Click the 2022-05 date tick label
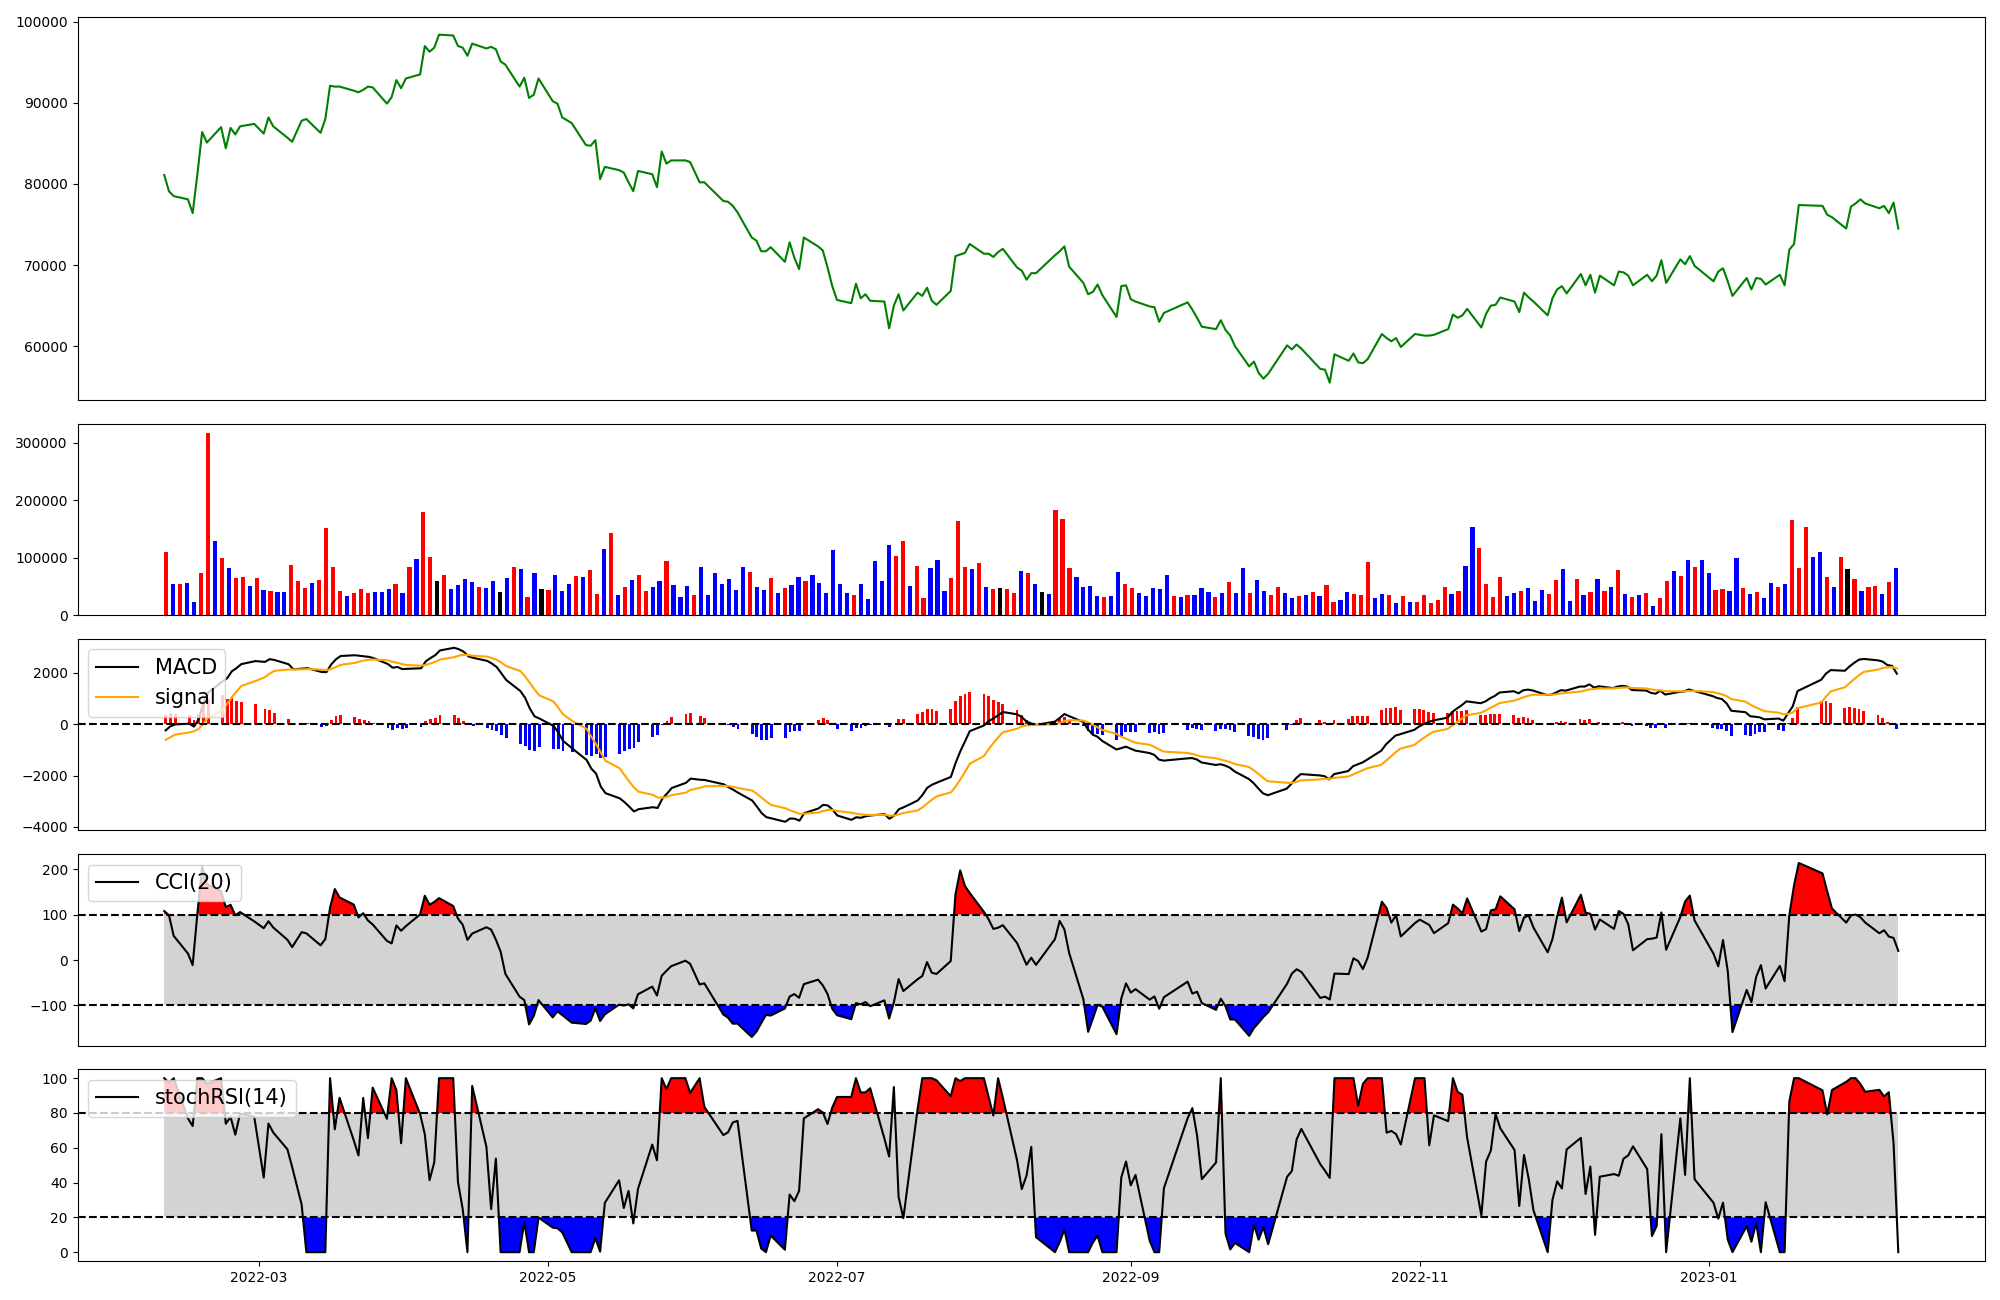 tap(547, 1277)
